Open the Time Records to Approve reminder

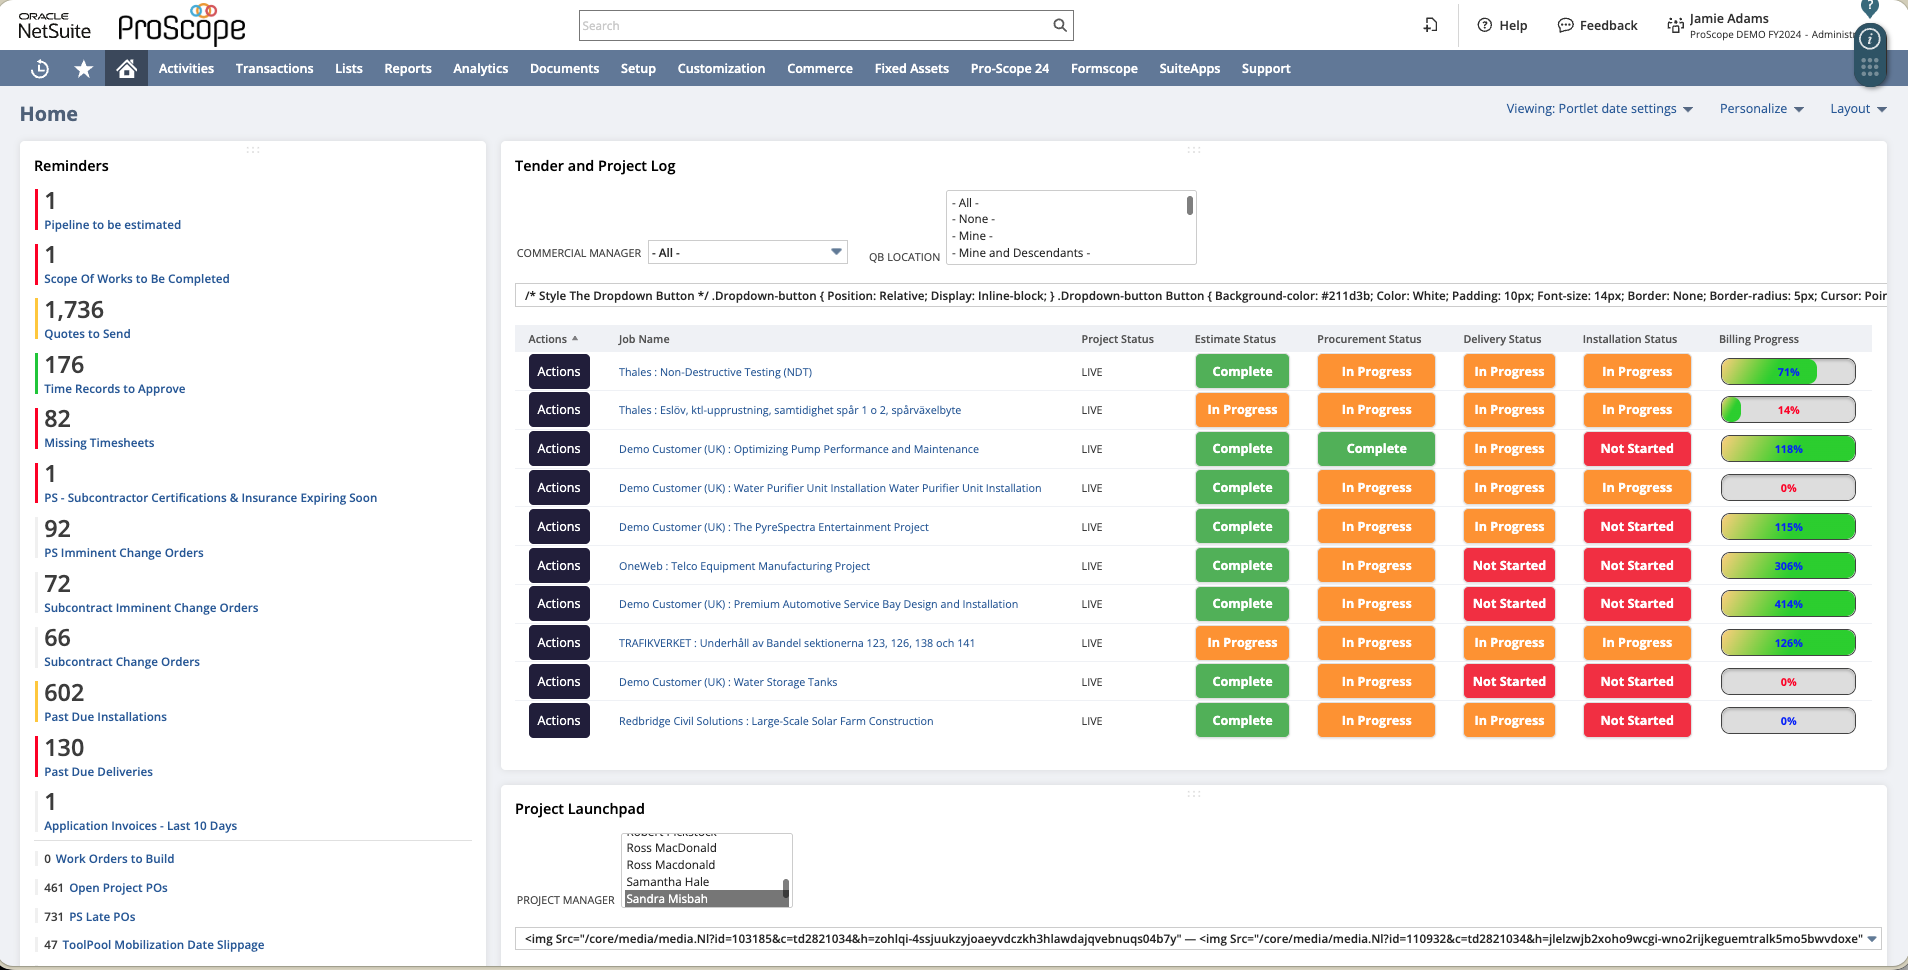(114, 389)
